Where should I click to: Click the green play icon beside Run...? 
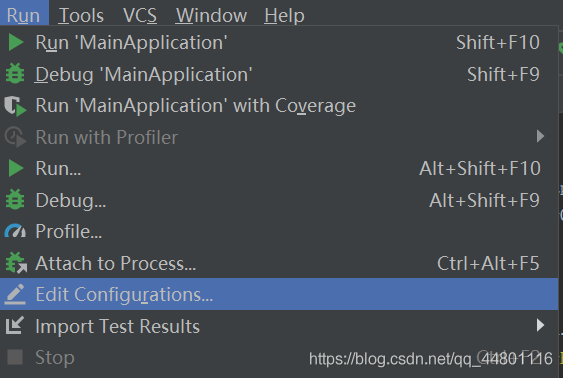(15, 168)
